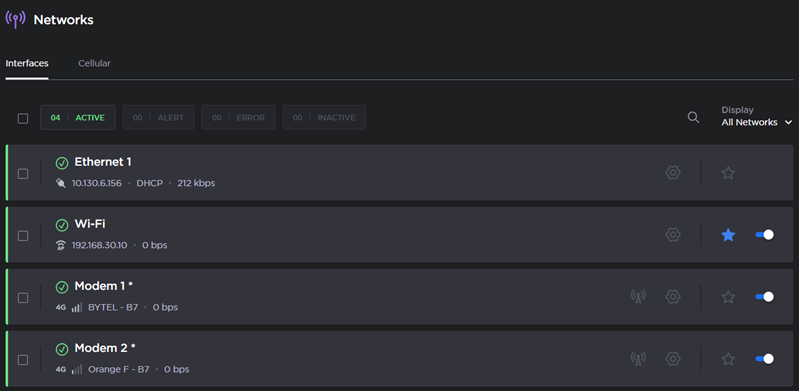This screenshot has height=391, width=800.
Task: Click the BYTEL - B7 carrier text
Action: (x=113, y=308)
